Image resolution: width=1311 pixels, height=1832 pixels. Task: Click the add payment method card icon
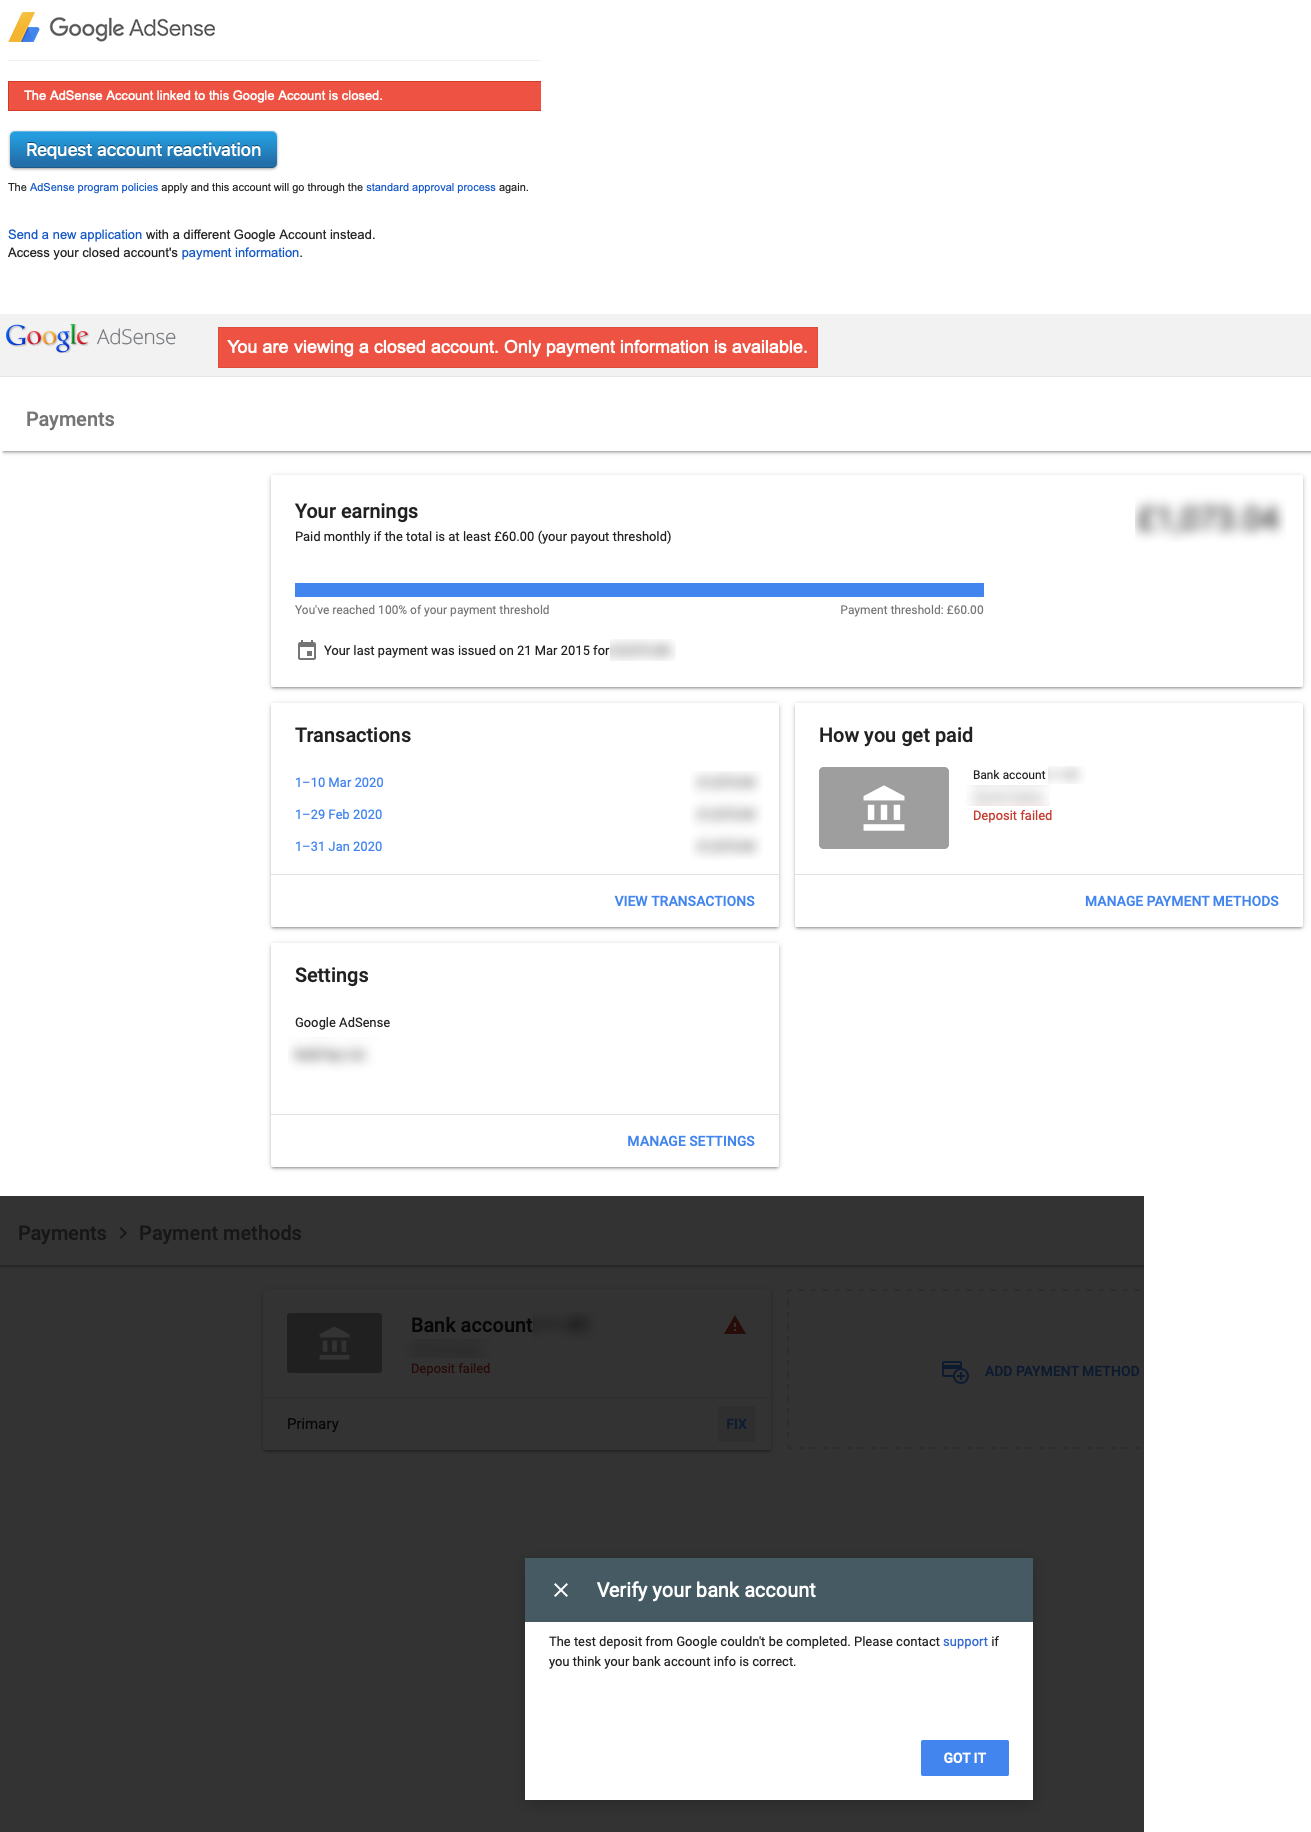(x=955, y=1371)
